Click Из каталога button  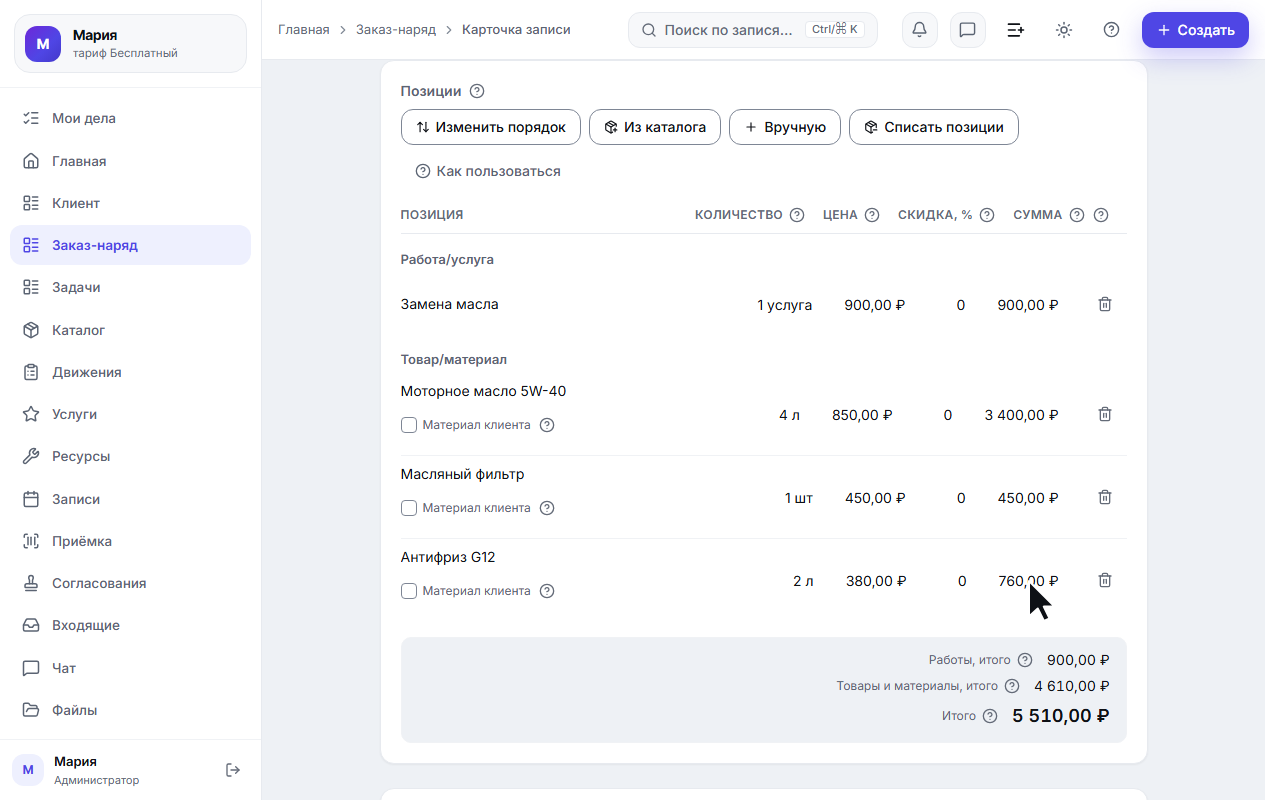[x=655, y=127]
